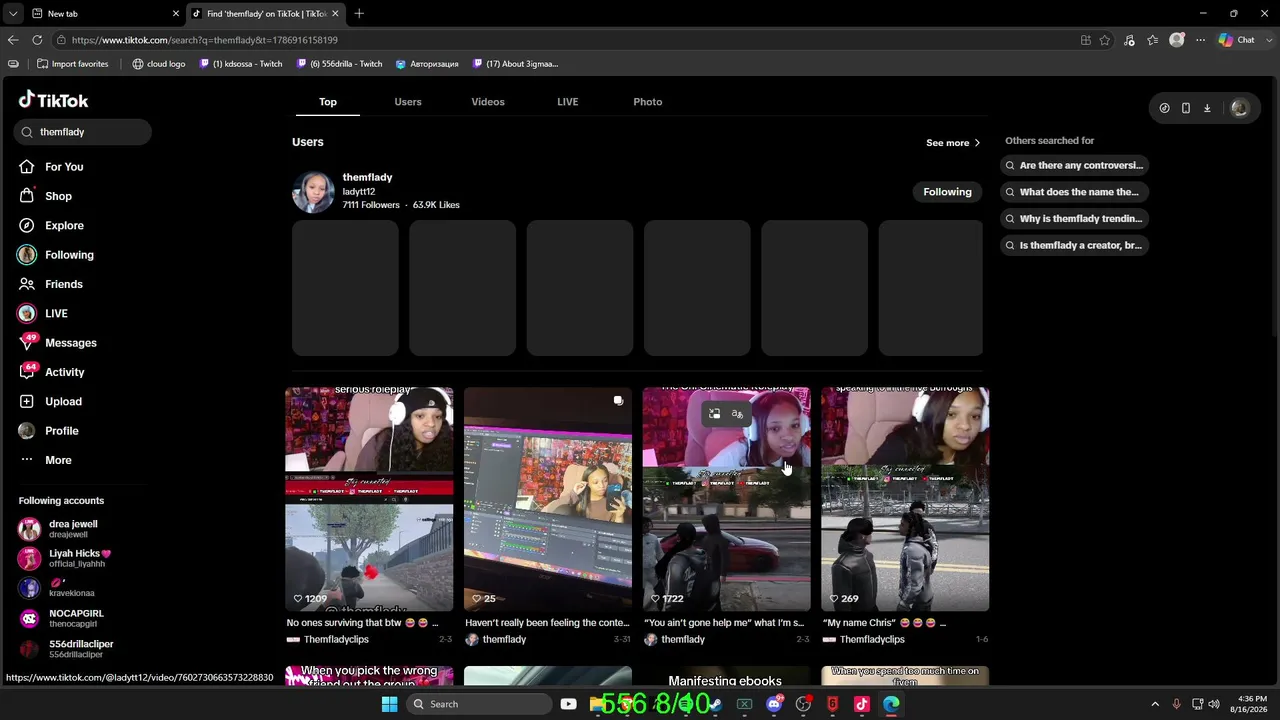1280x720 pixels.
Task: Switch to the Users search tab
Action: tap(408, 102)
